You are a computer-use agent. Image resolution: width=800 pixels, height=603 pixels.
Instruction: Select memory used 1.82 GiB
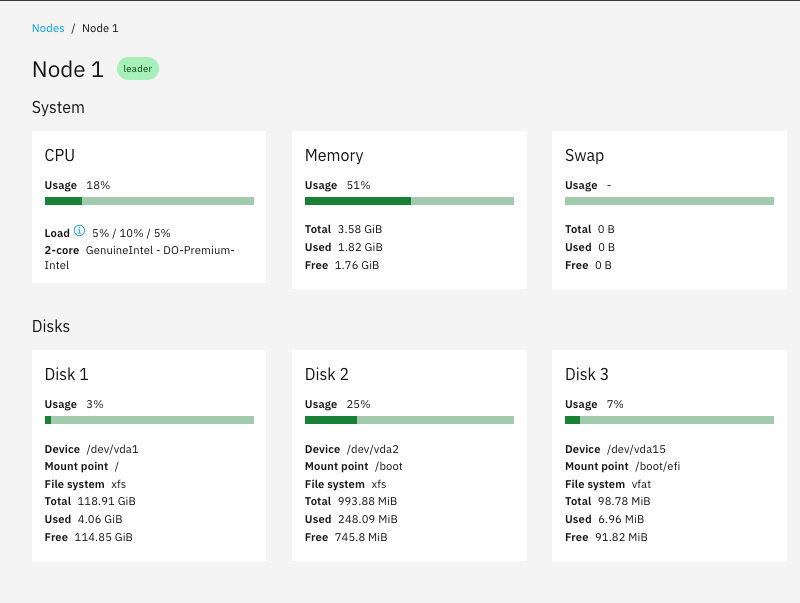[360, 247]
